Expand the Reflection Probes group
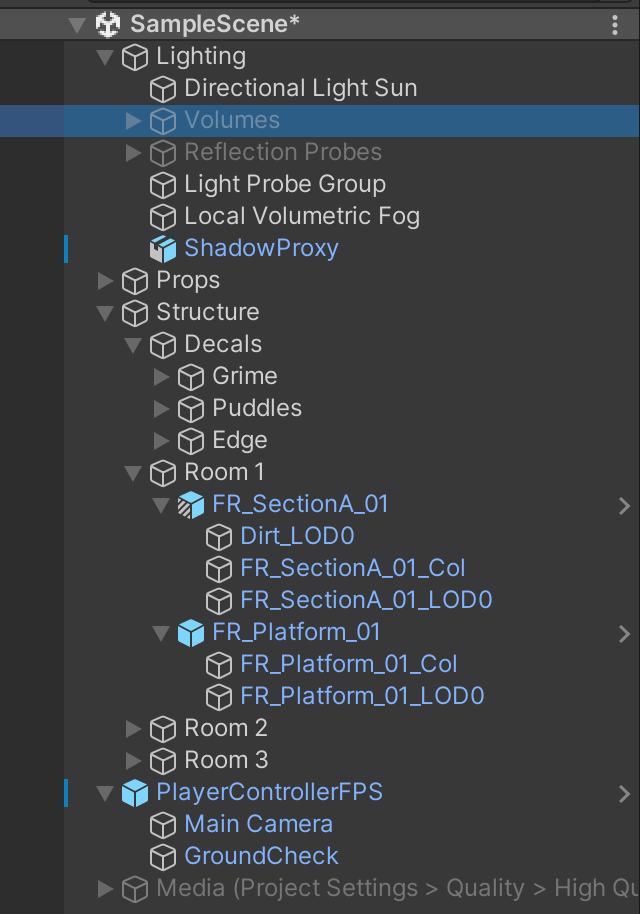Viewport: 640px width, 914px height. [133, 152]
